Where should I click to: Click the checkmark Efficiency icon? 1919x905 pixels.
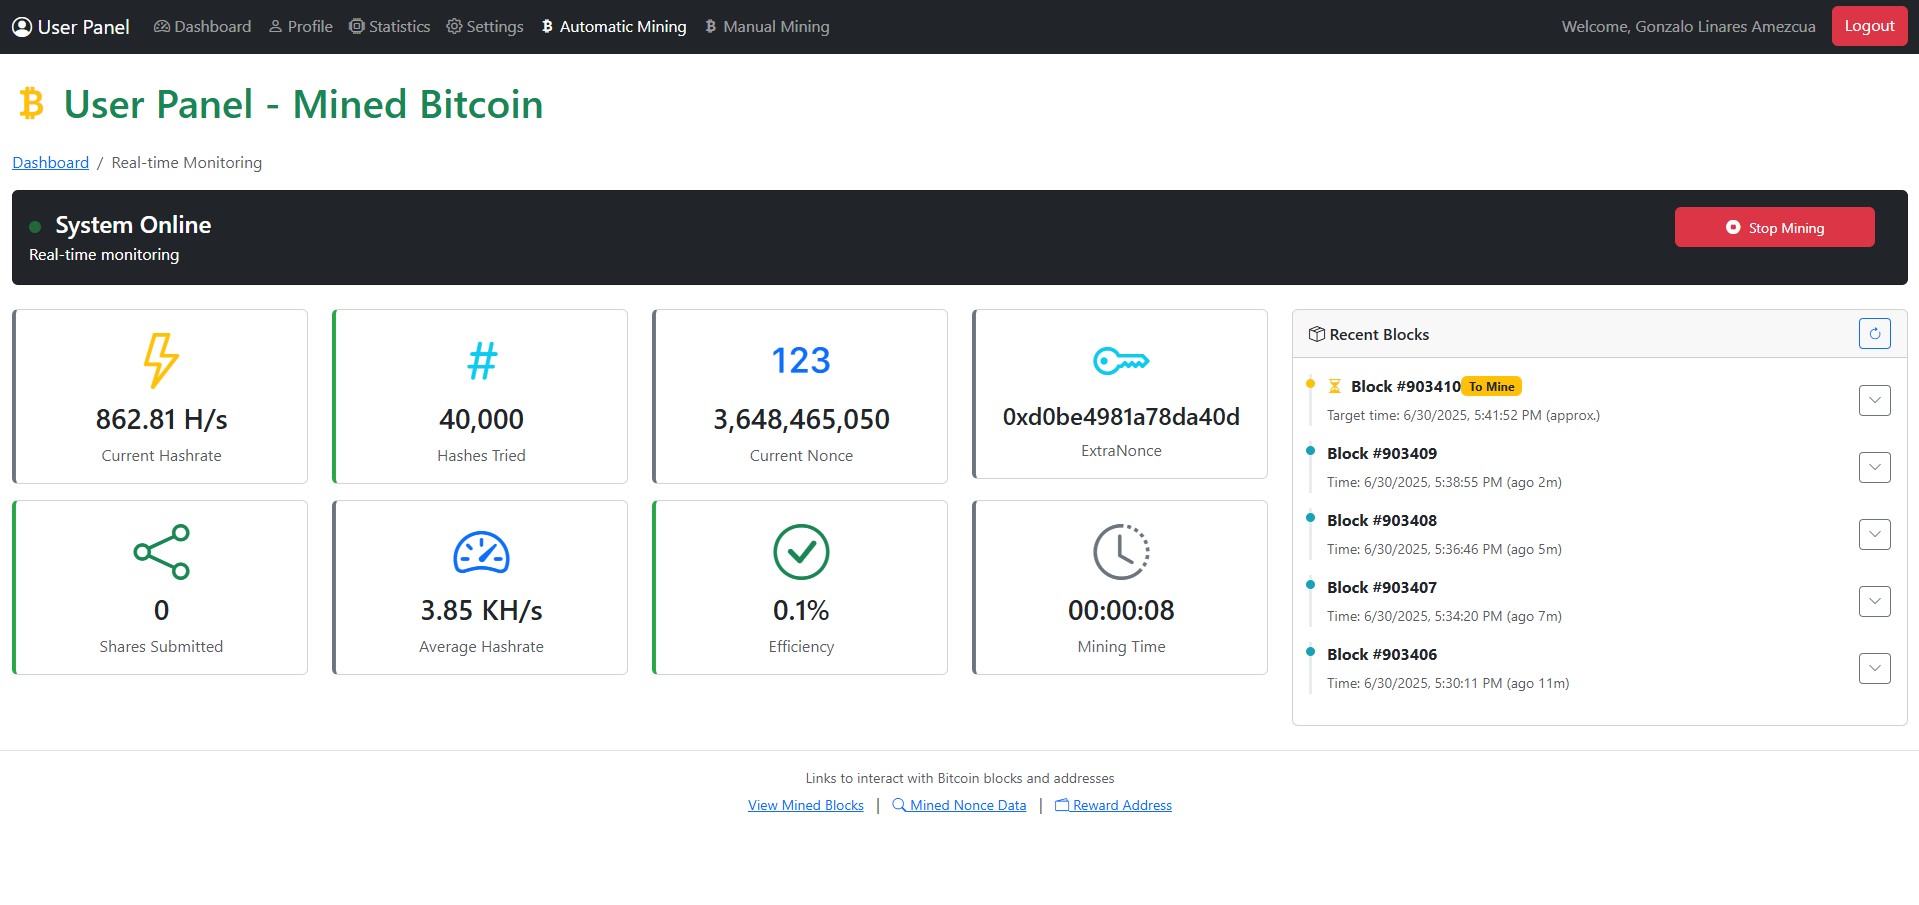coord(801,552)
